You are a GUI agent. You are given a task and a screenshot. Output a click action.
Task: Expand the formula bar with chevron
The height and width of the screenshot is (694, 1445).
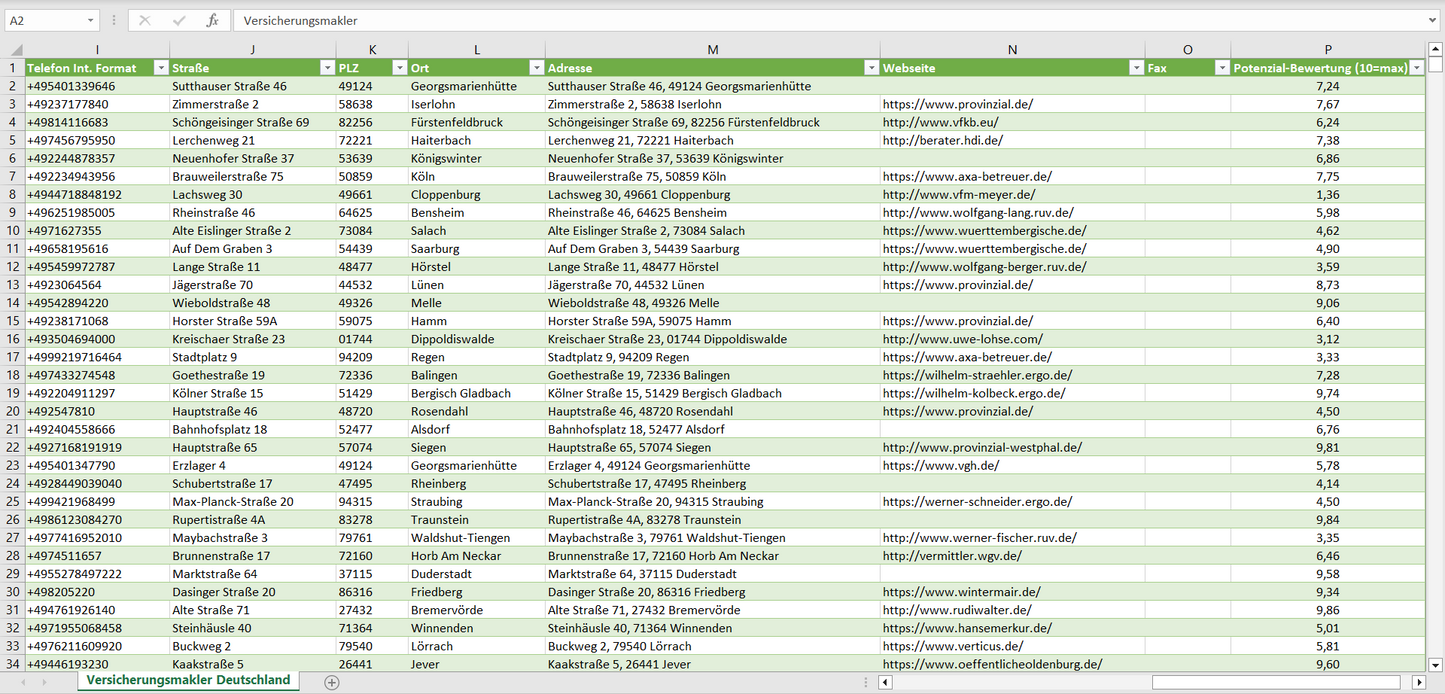click(1434, 20)
